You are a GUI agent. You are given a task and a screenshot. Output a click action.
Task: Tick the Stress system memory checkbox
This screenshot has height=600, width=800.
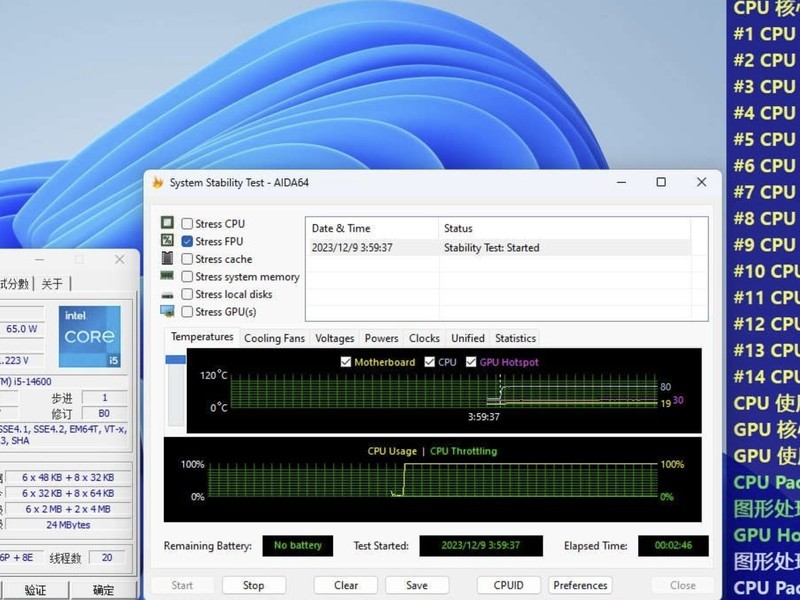click(x=187, y=277)
